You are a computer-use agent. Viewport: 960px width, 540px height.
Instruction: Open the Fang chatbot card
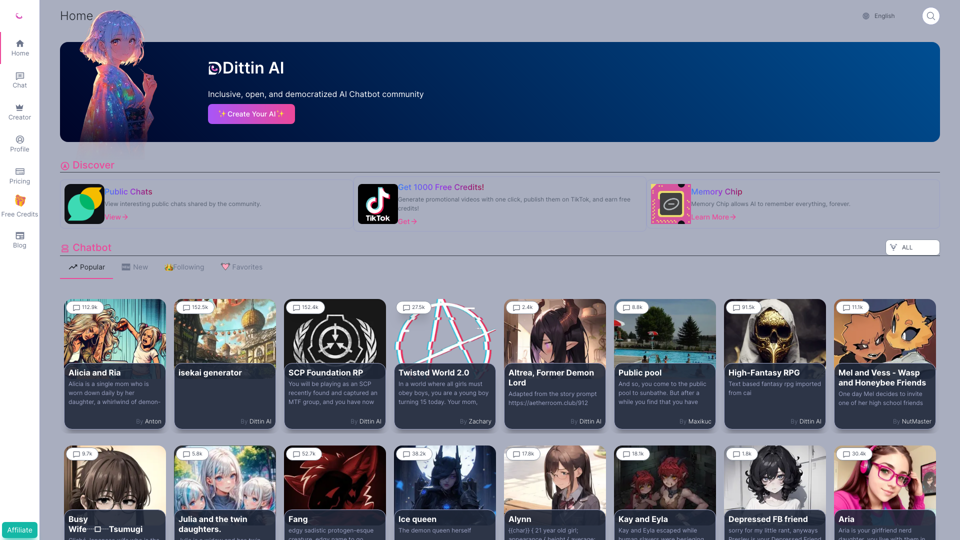pyautogui.click(x=335, y=492)
